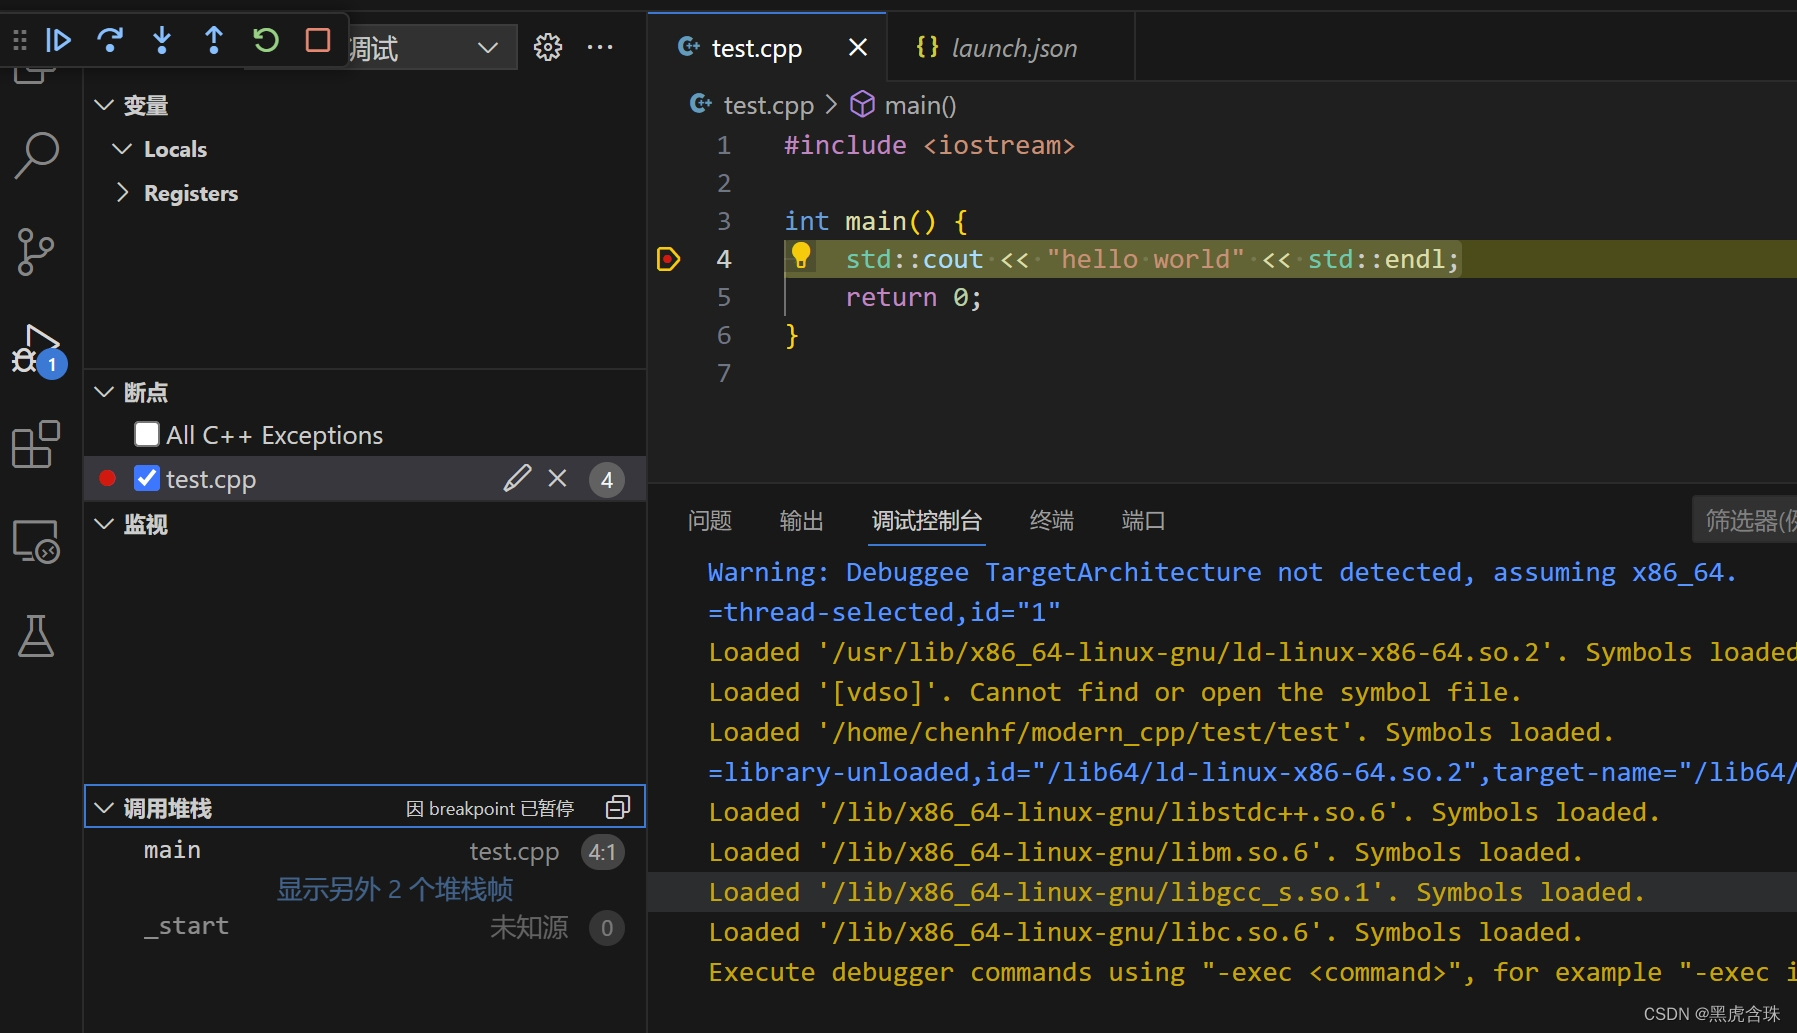The width and height of the screenshot is (1797, 1033).
Task: Open the 问题 panel tab
Action: (710, 521)
